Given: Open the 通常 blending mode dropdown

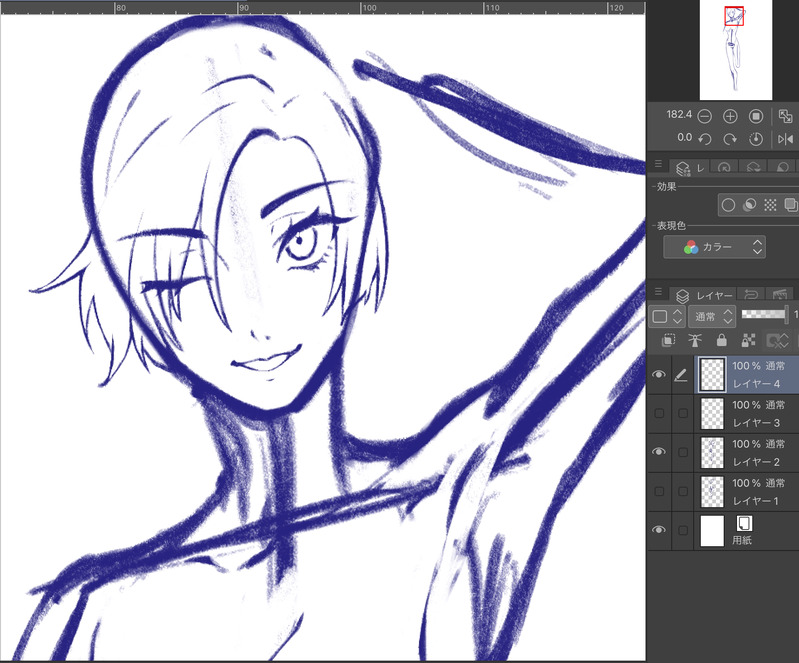Looking at the screenshot, I should [711, 316].
